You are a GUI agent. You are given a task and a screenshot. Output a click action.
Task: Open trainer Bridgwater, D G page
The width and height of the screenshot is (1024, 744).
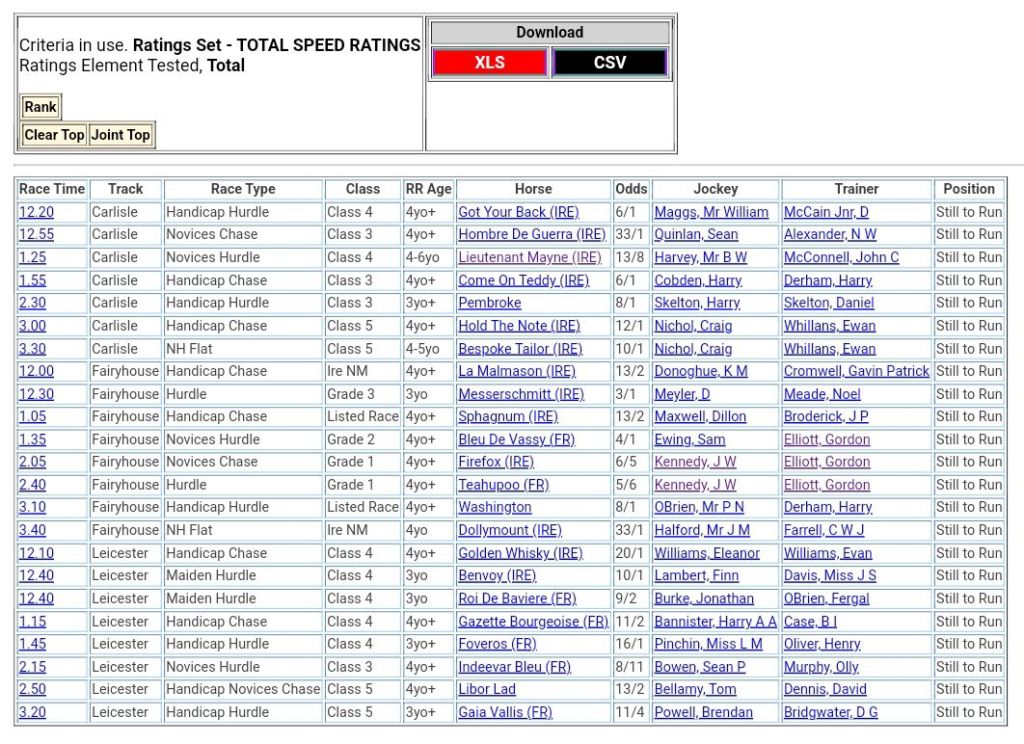[830, 713]
